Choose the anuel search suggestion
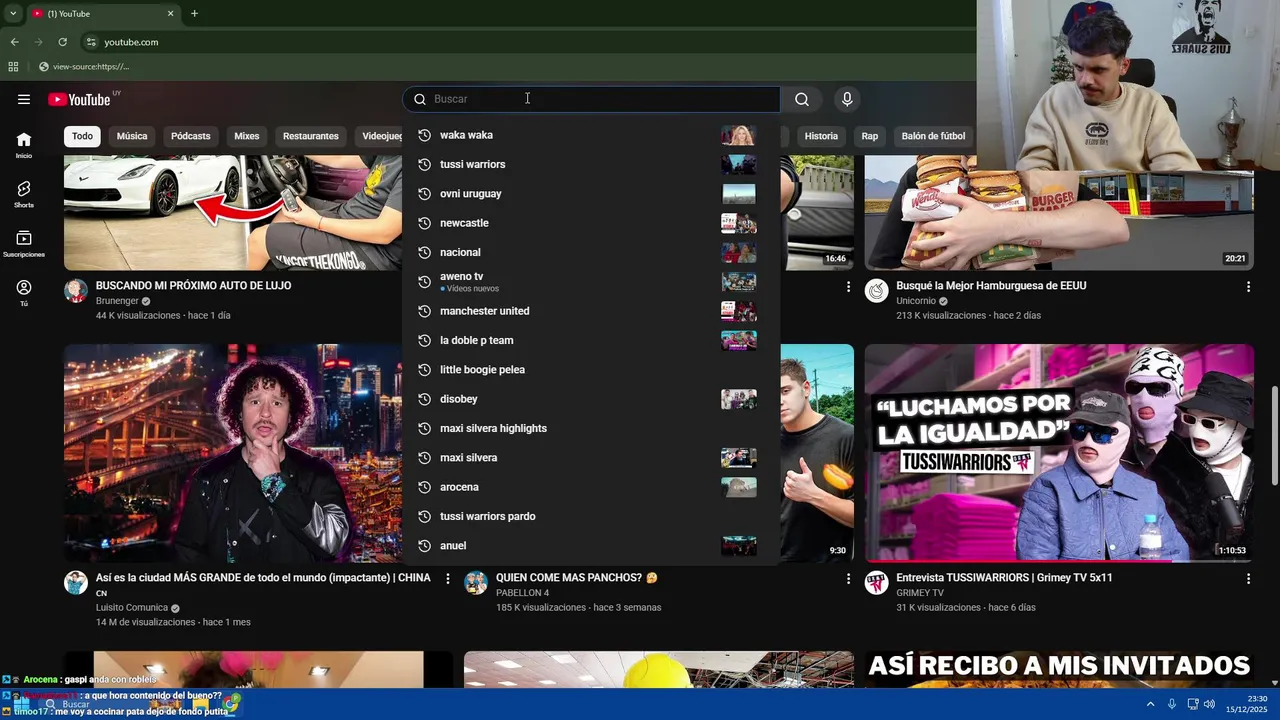 click(x=591, y=546)
